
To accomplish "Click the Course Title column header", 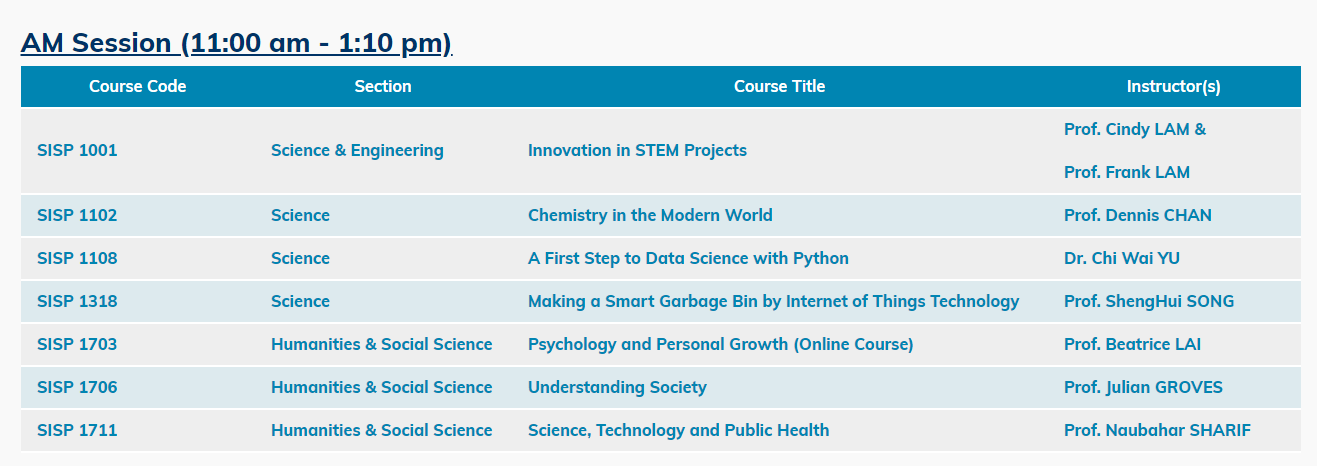I will point(780,86).
